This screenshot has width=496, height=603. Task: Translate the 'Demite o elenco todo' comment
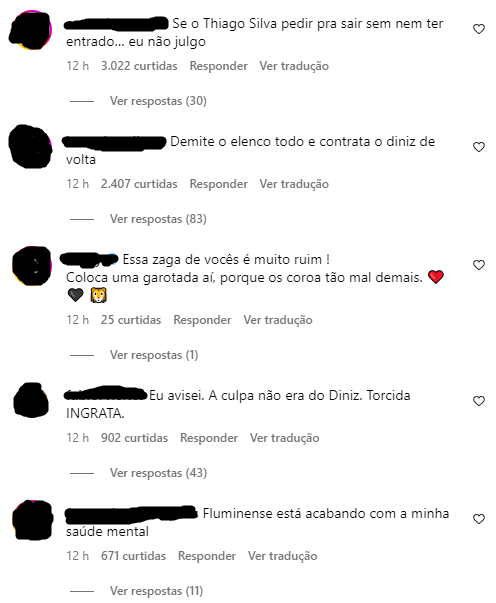[294, 184]
